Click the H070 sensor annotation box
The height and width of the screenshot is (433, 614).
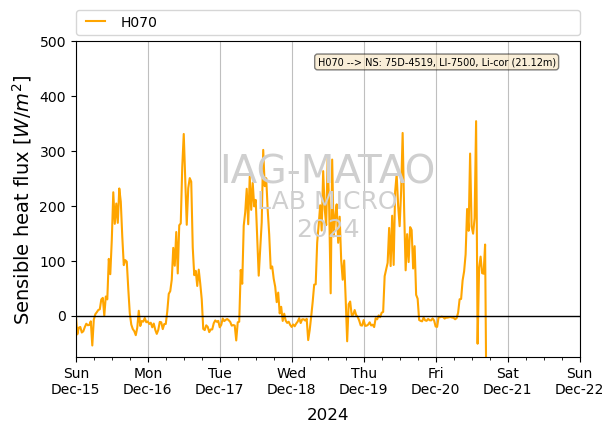[436, 62]
